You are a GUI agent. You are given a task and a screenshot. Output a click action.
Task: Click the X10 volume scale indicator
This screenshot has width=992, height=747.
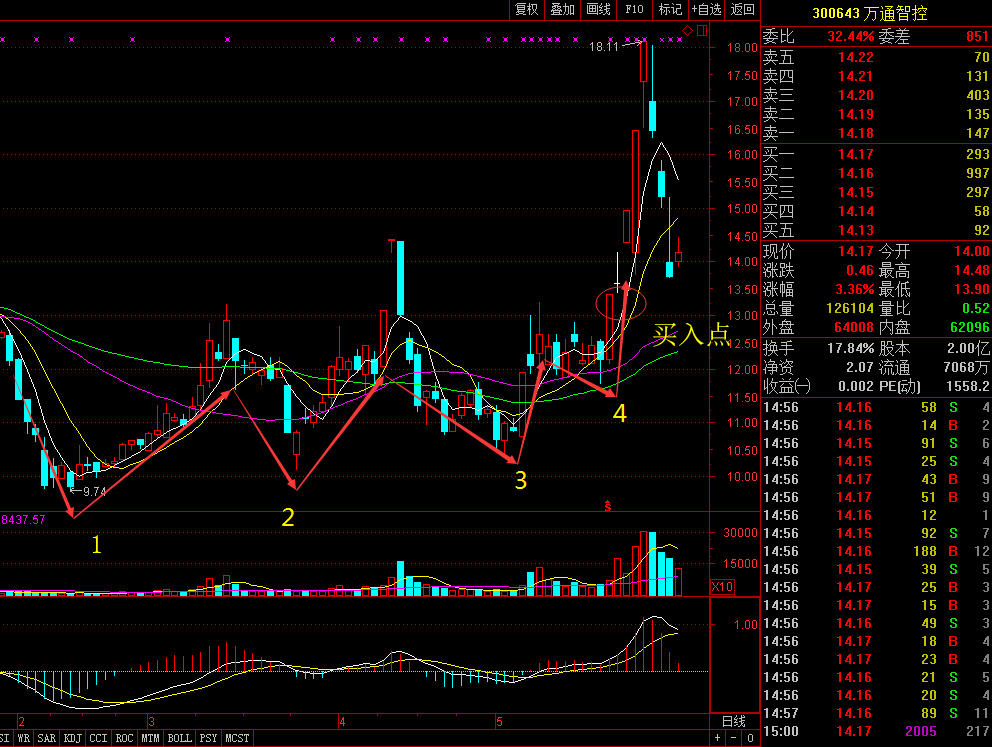(x=723, y=587)
